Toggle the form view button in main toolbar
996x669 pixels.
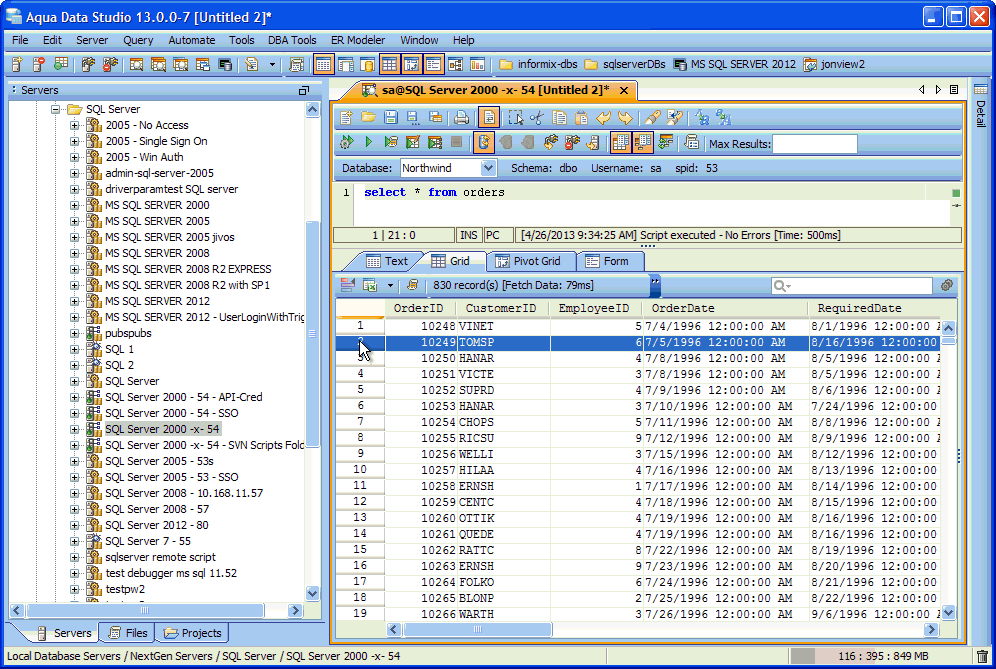(433, 64)
